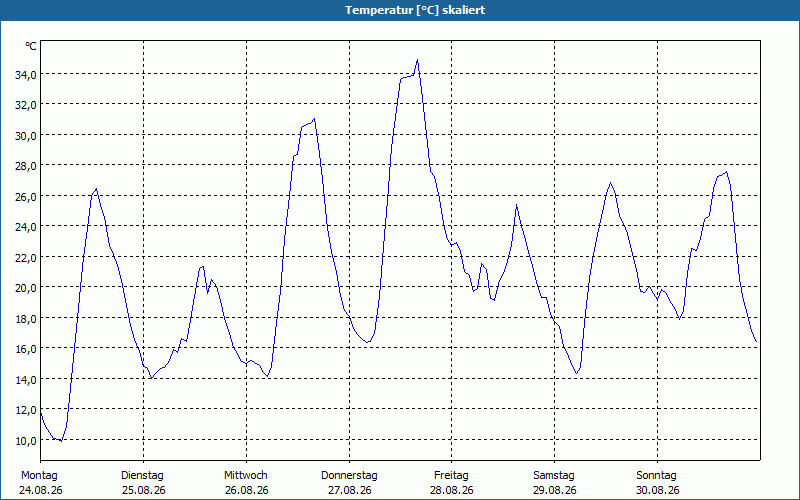Click the 10,0 axis value
The image size is (800, 500).
tap(26, 440)
